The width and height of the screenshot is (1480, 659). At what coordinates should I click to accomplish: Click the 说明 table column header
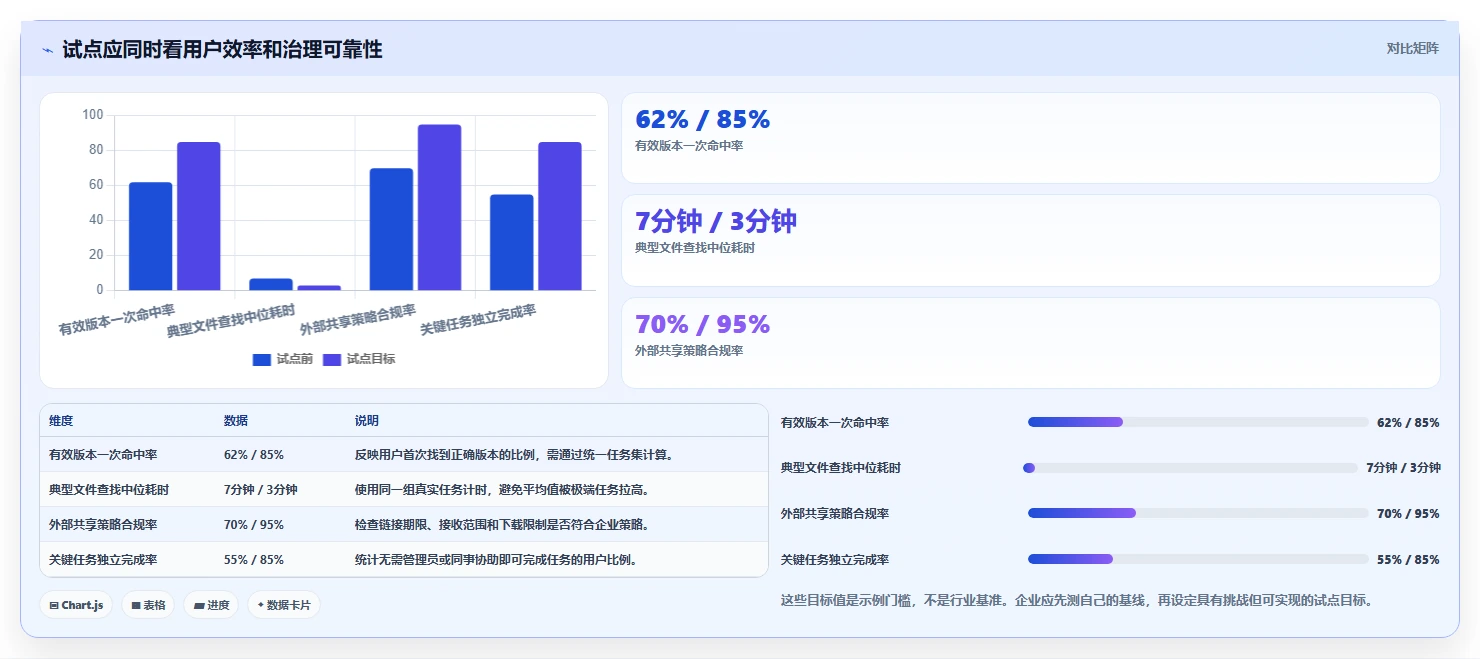coord(367,421)
